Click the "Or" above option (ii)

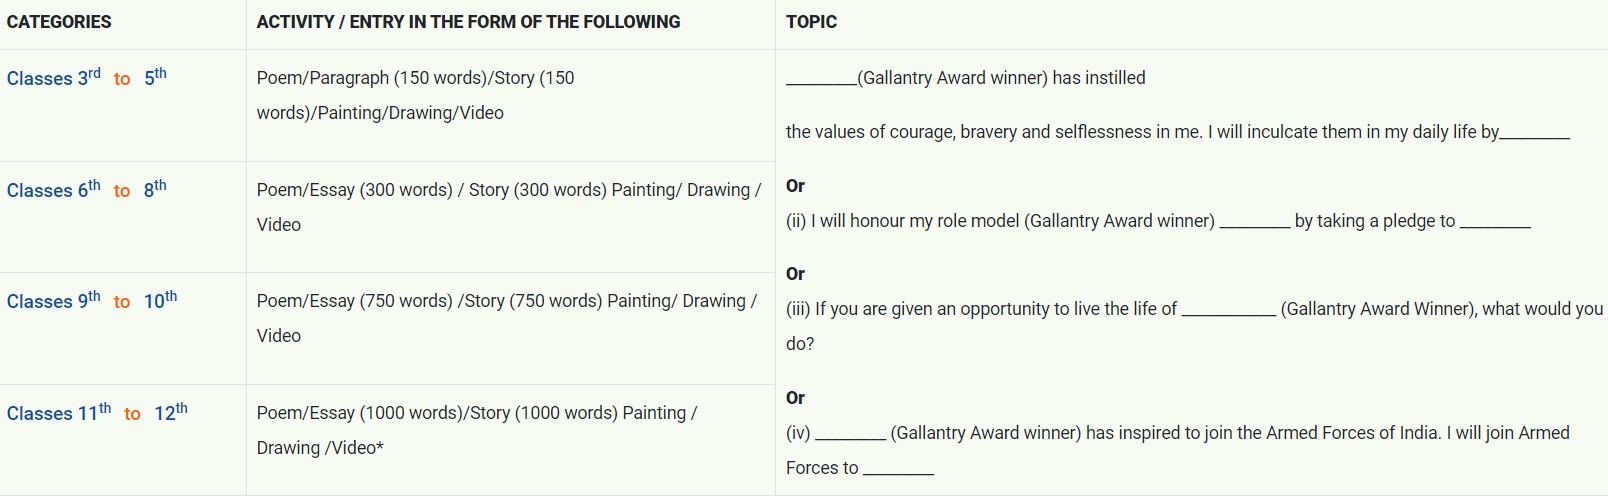[x=795, y=186]
